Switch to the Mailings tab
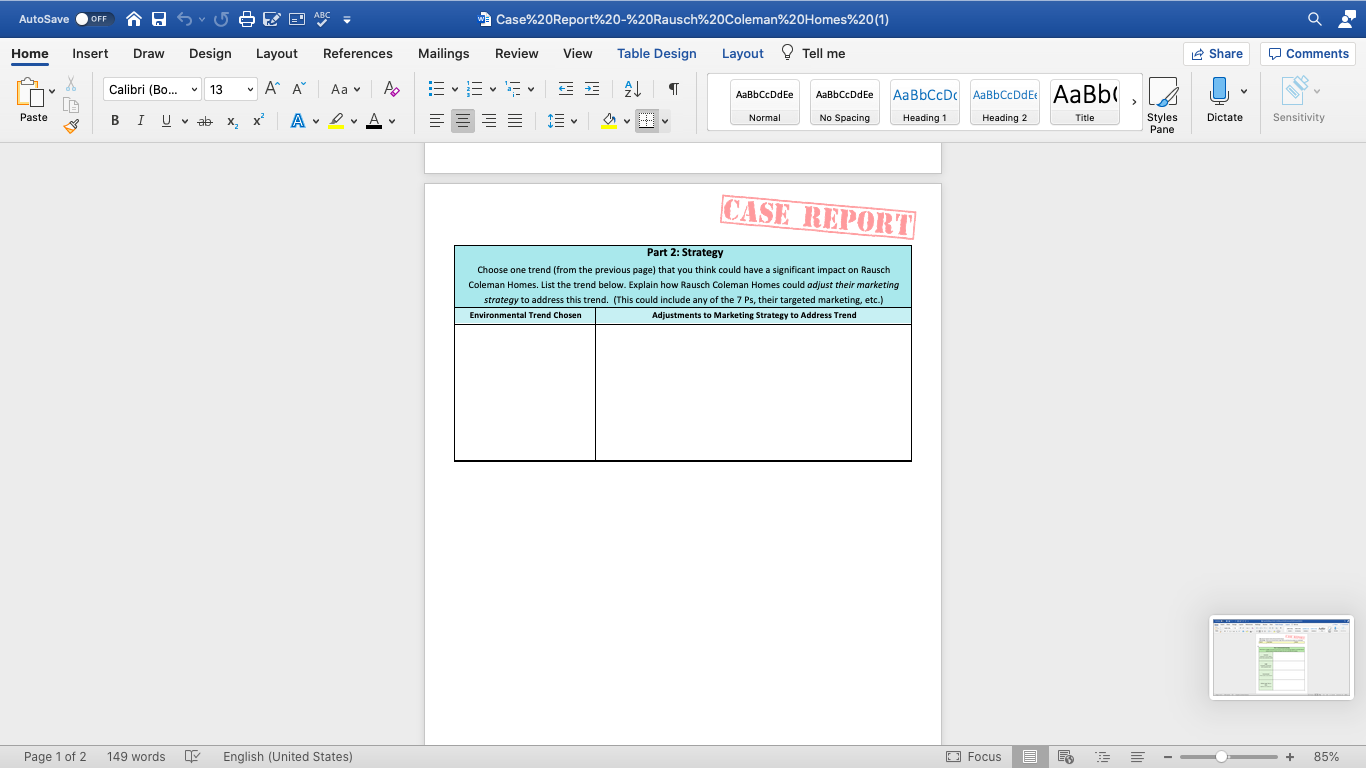The image size is (1366, 768). pos(444,54)
